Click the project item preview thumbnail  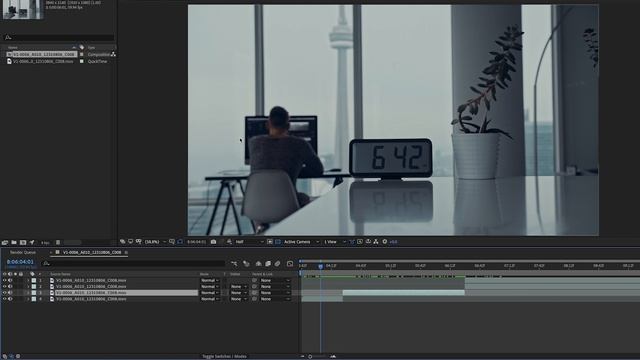23,9
